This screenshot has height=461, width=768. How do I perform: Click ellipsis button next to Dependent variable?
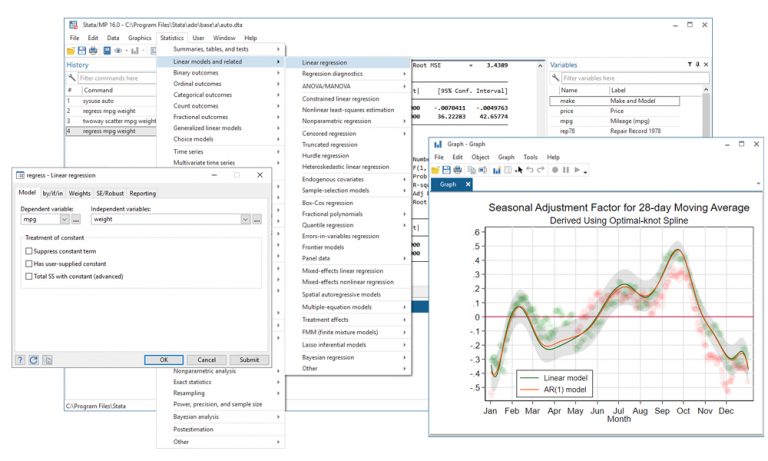(76, 219)
